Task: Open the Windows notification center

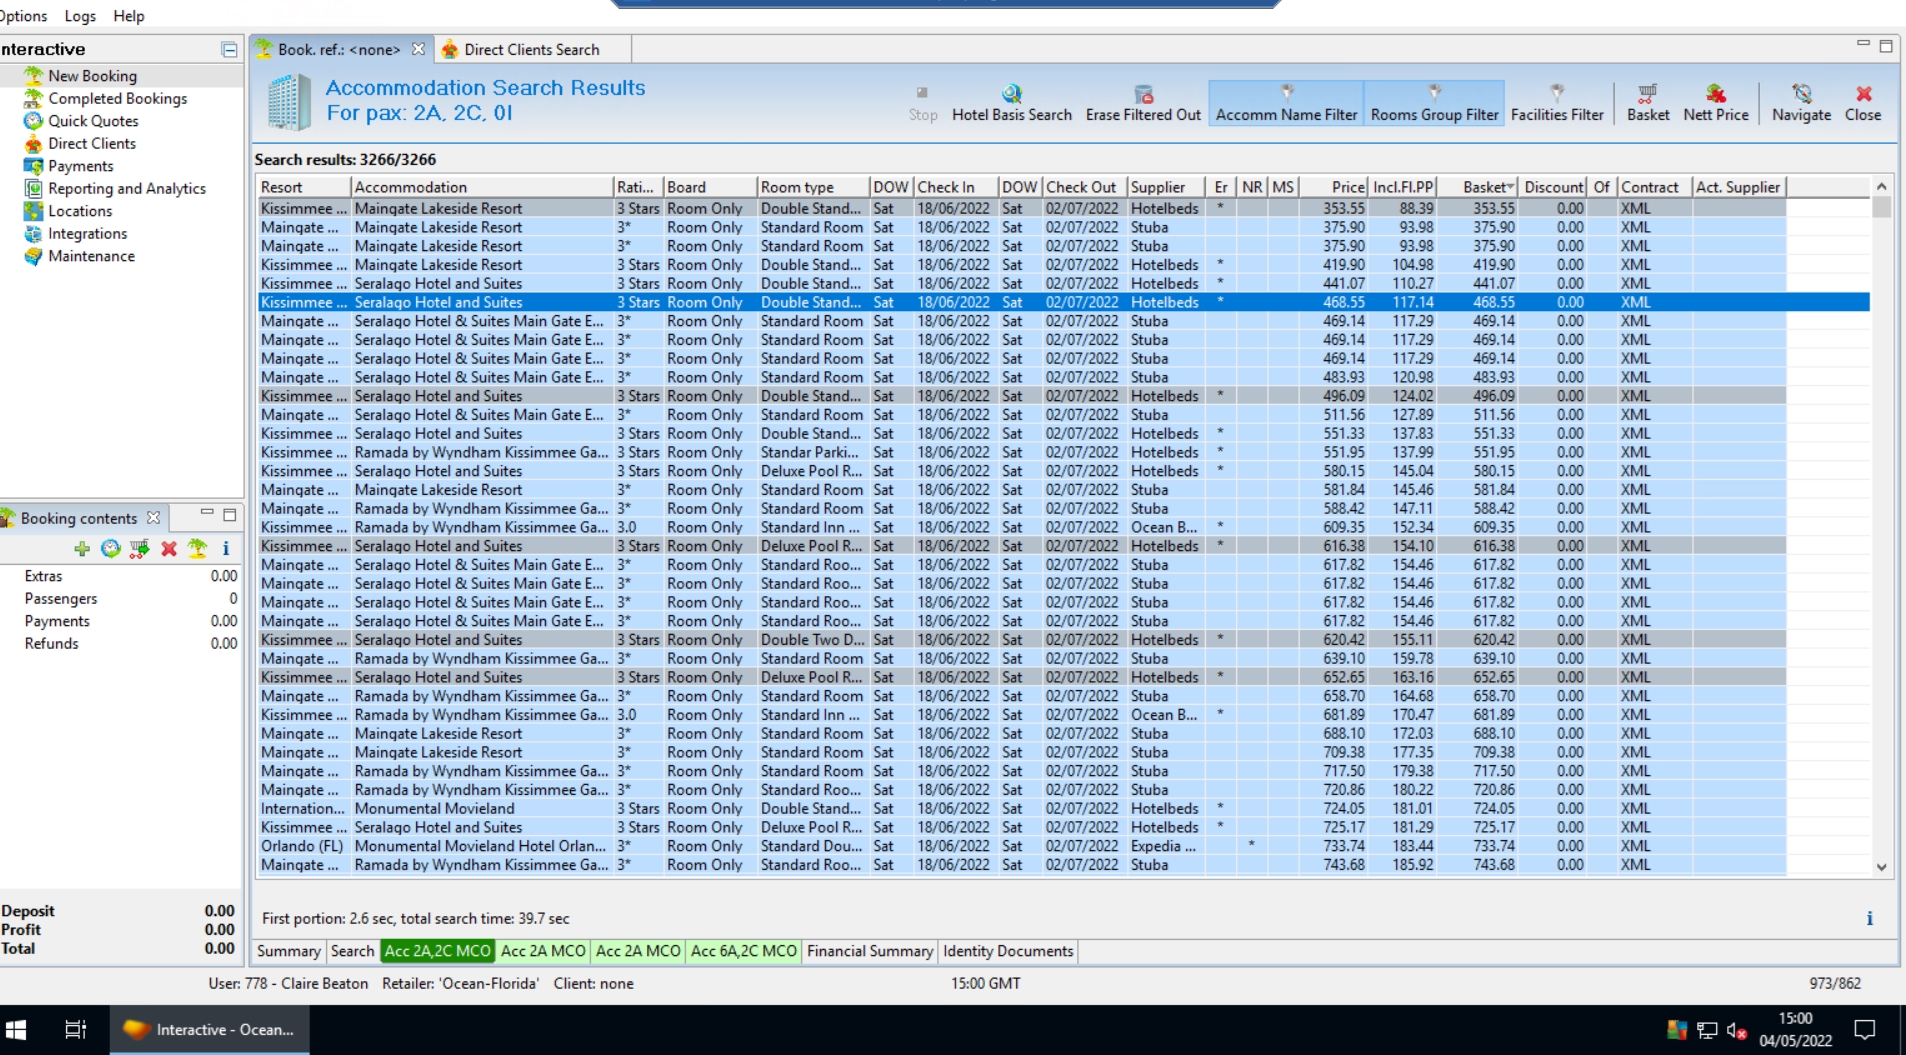Action: point(1865,1030)
